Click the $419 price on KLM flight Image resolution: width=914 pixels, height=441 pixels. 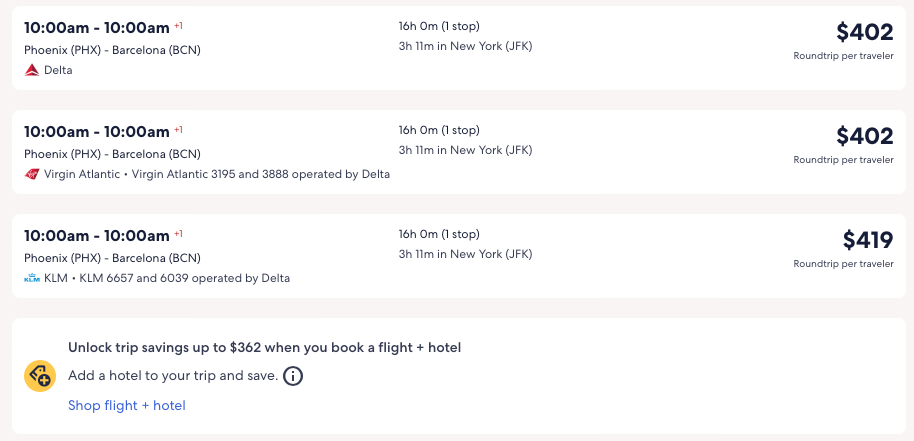[868, 240]
